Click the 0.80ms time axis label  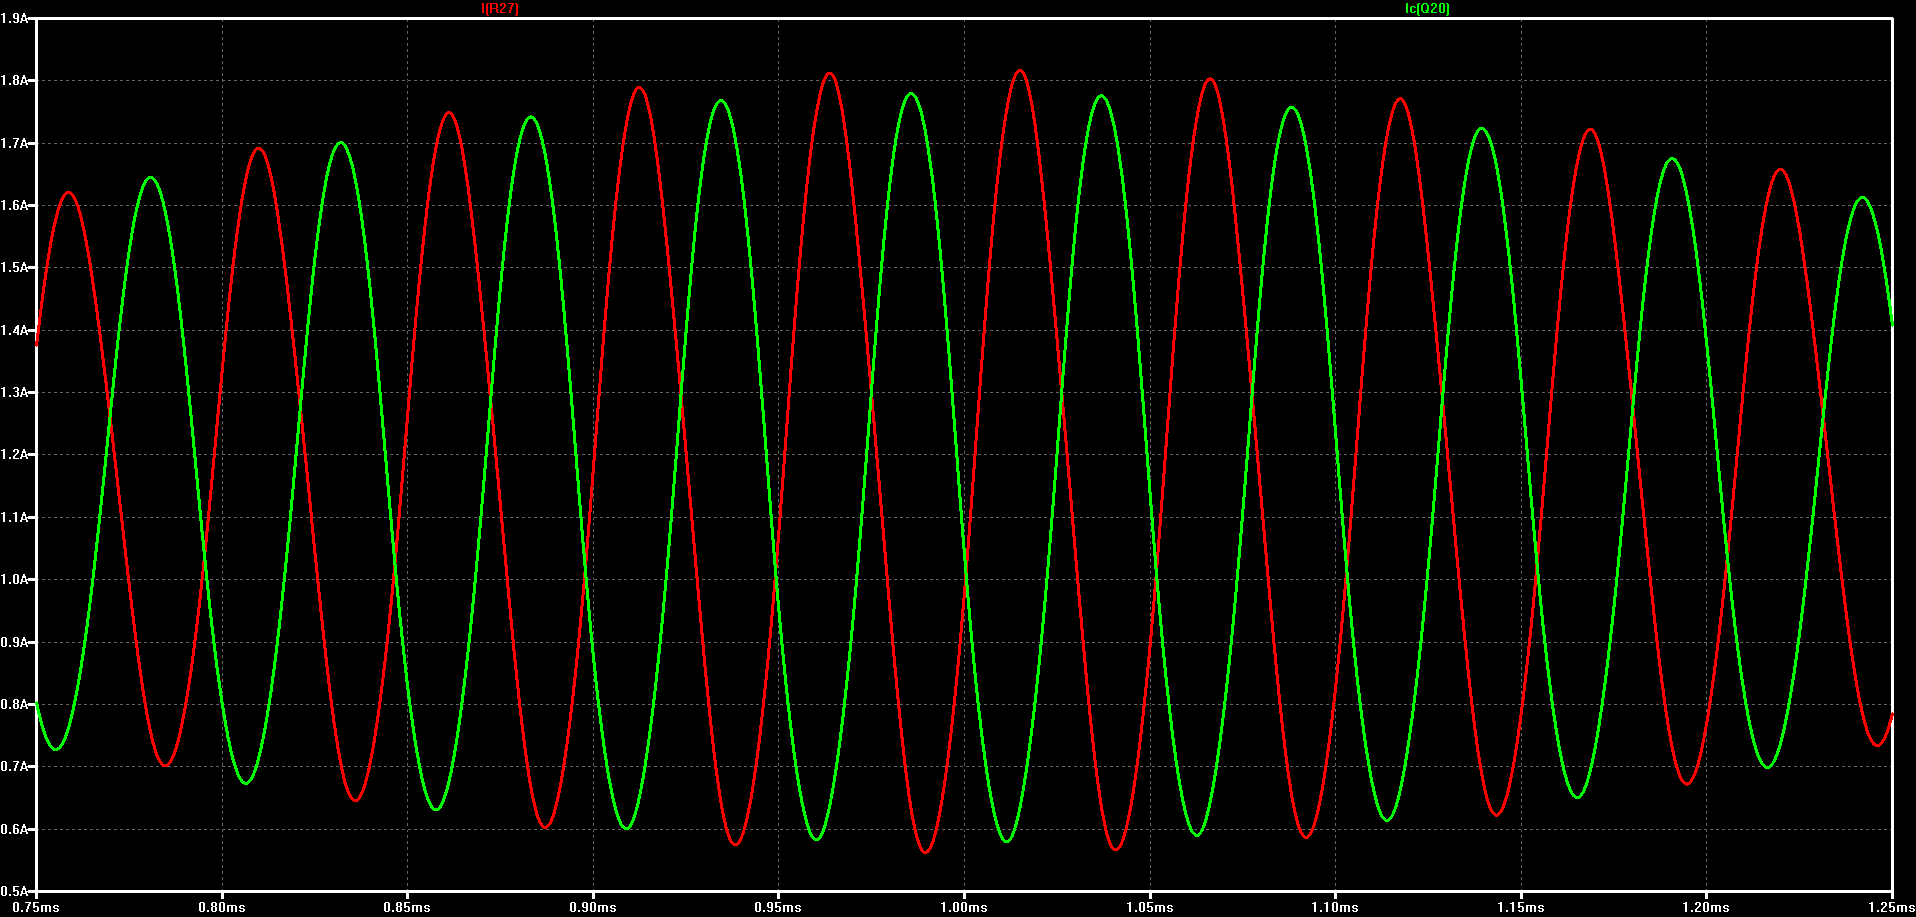(x=222, y=908)
